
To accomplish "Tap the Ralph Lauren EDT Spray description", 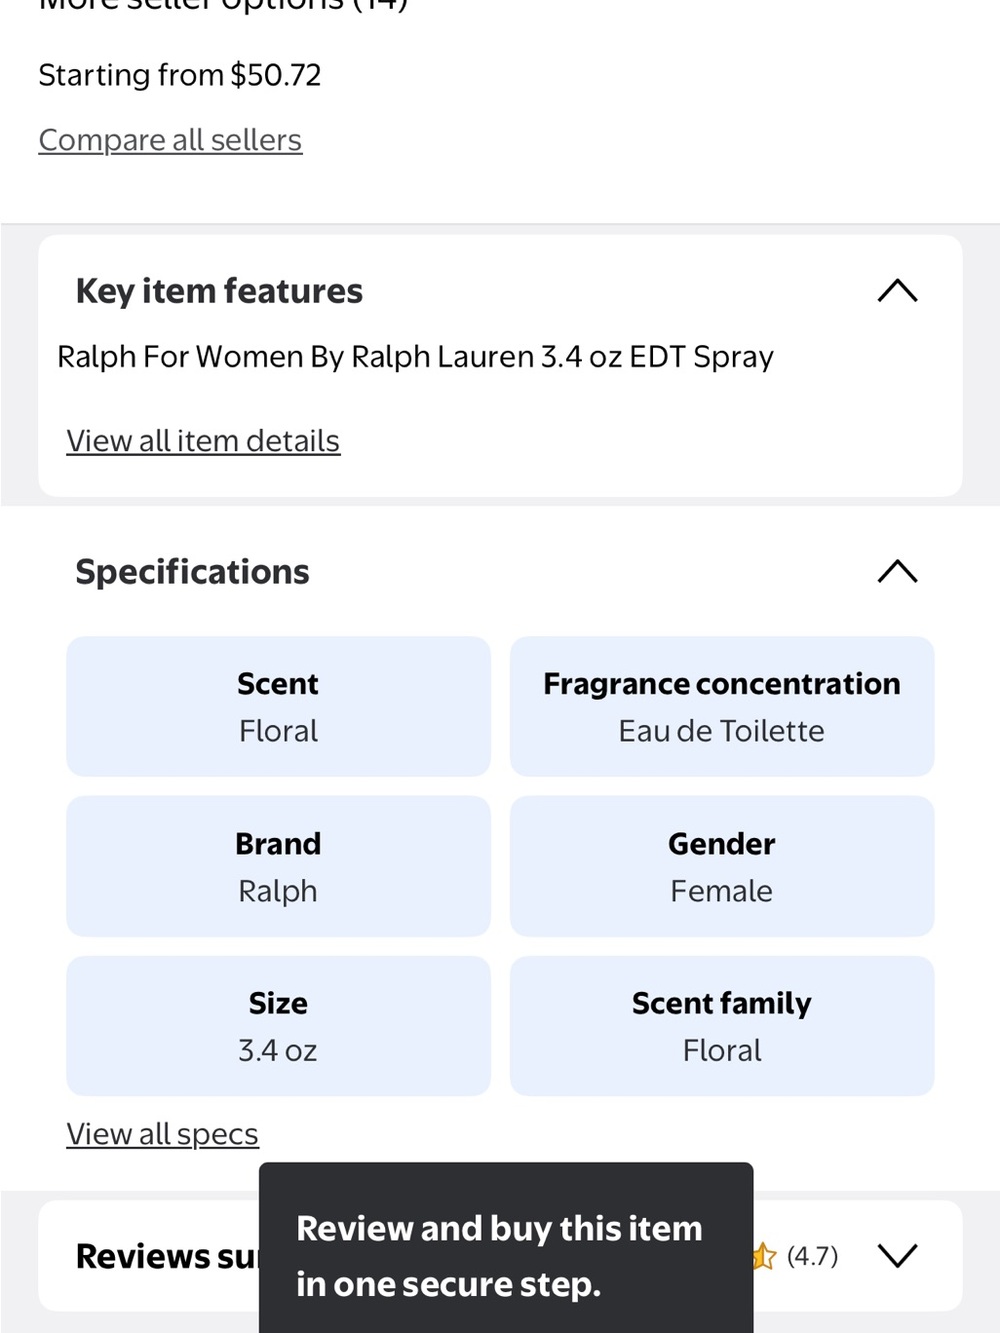I will click(415, 357).
